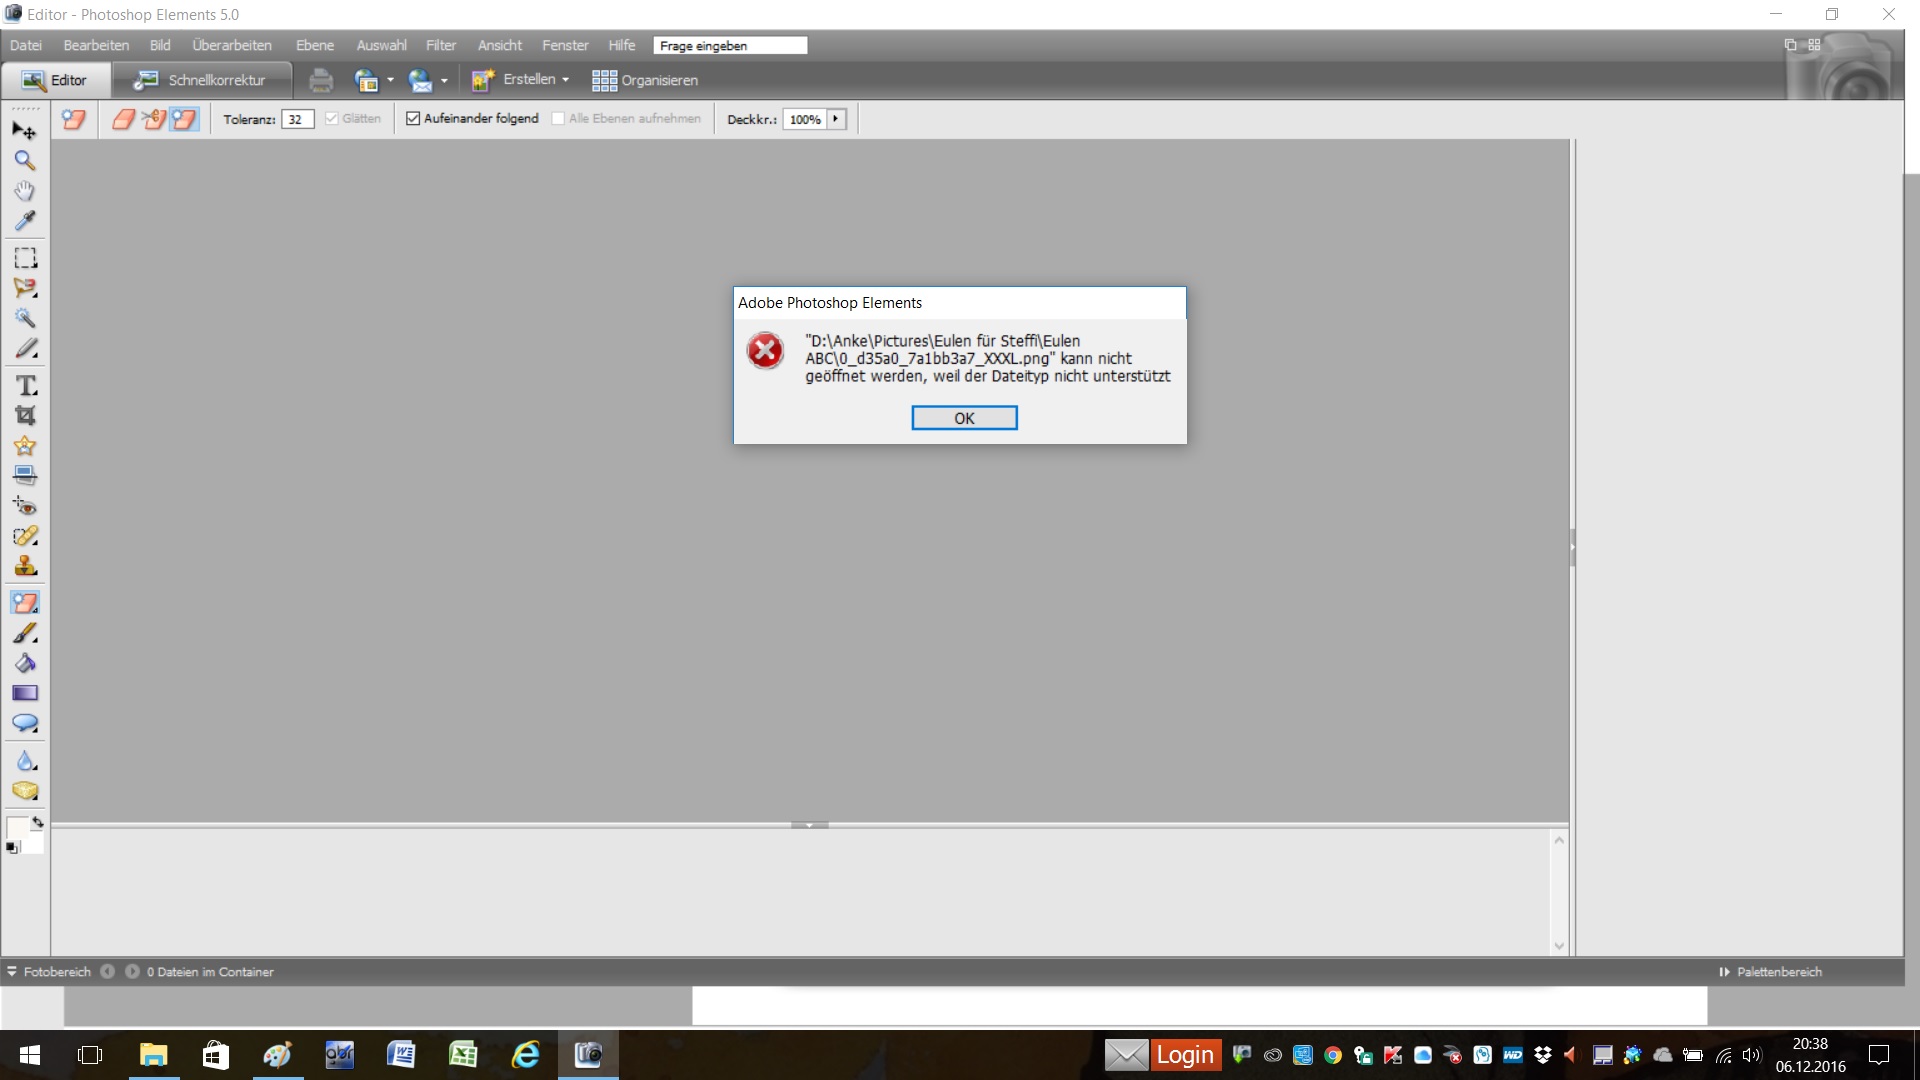Click the Organisieren button
This screenshot has width=1920, height=1080.
(645, 80)
